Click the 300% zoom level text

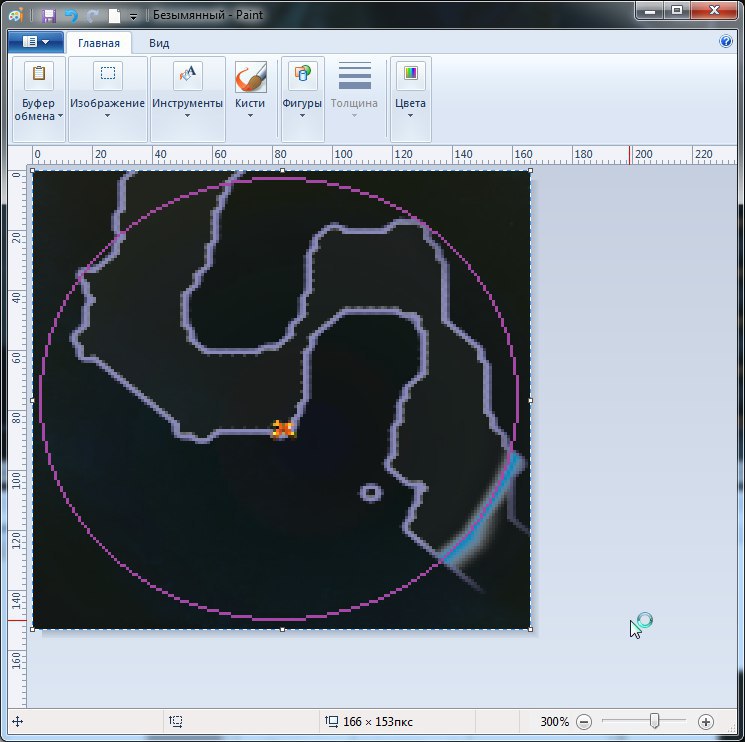pyautogui.click(x=554, y=722)
